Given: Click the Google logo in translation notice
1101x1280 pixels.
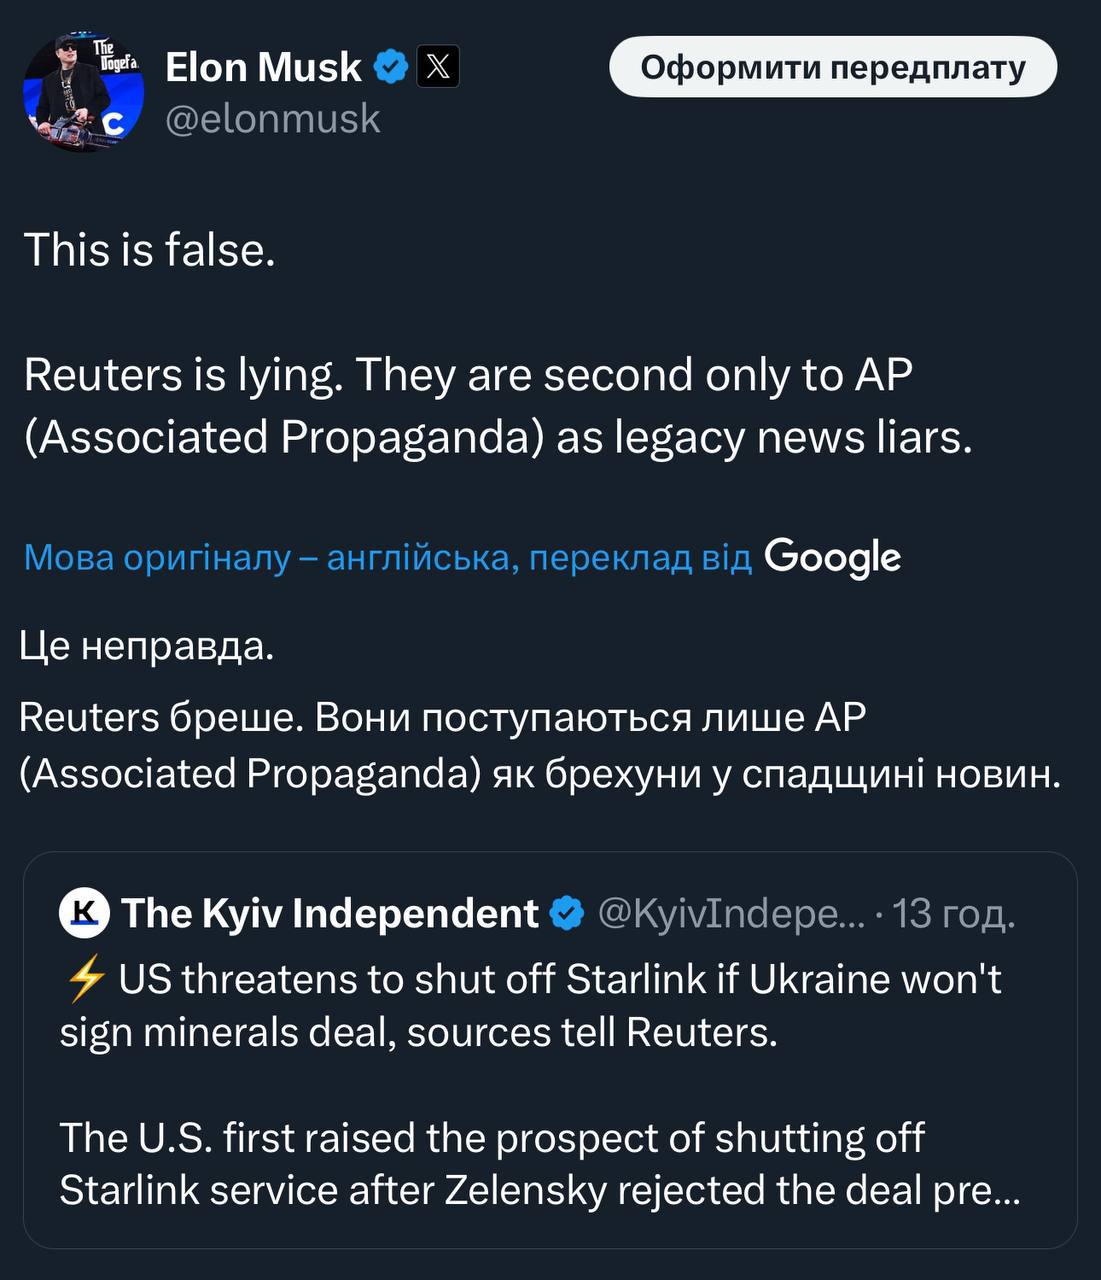Looking at the screenshot, I should [832, 557].
